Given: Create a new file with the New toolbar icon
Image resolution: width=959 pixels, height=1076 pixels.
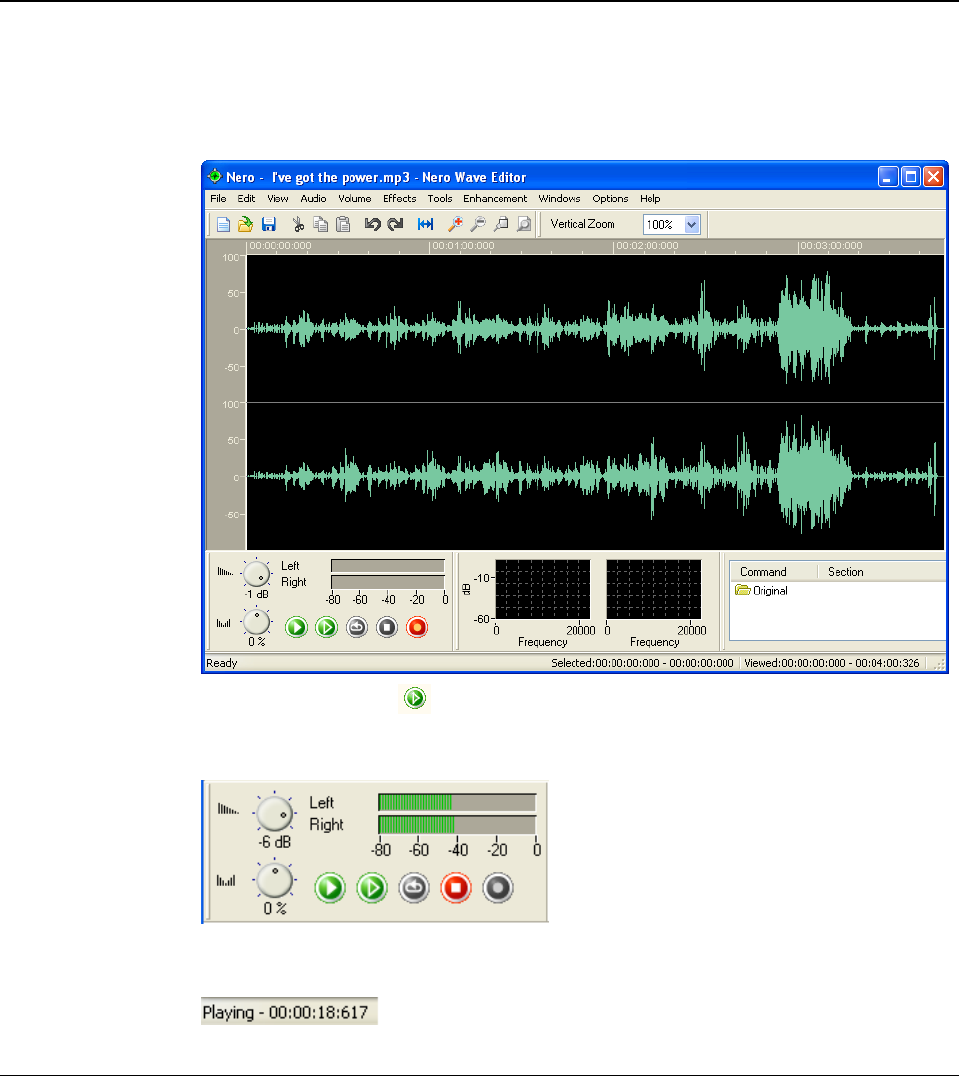Looking at the screenshot, I should pos(223,224).
